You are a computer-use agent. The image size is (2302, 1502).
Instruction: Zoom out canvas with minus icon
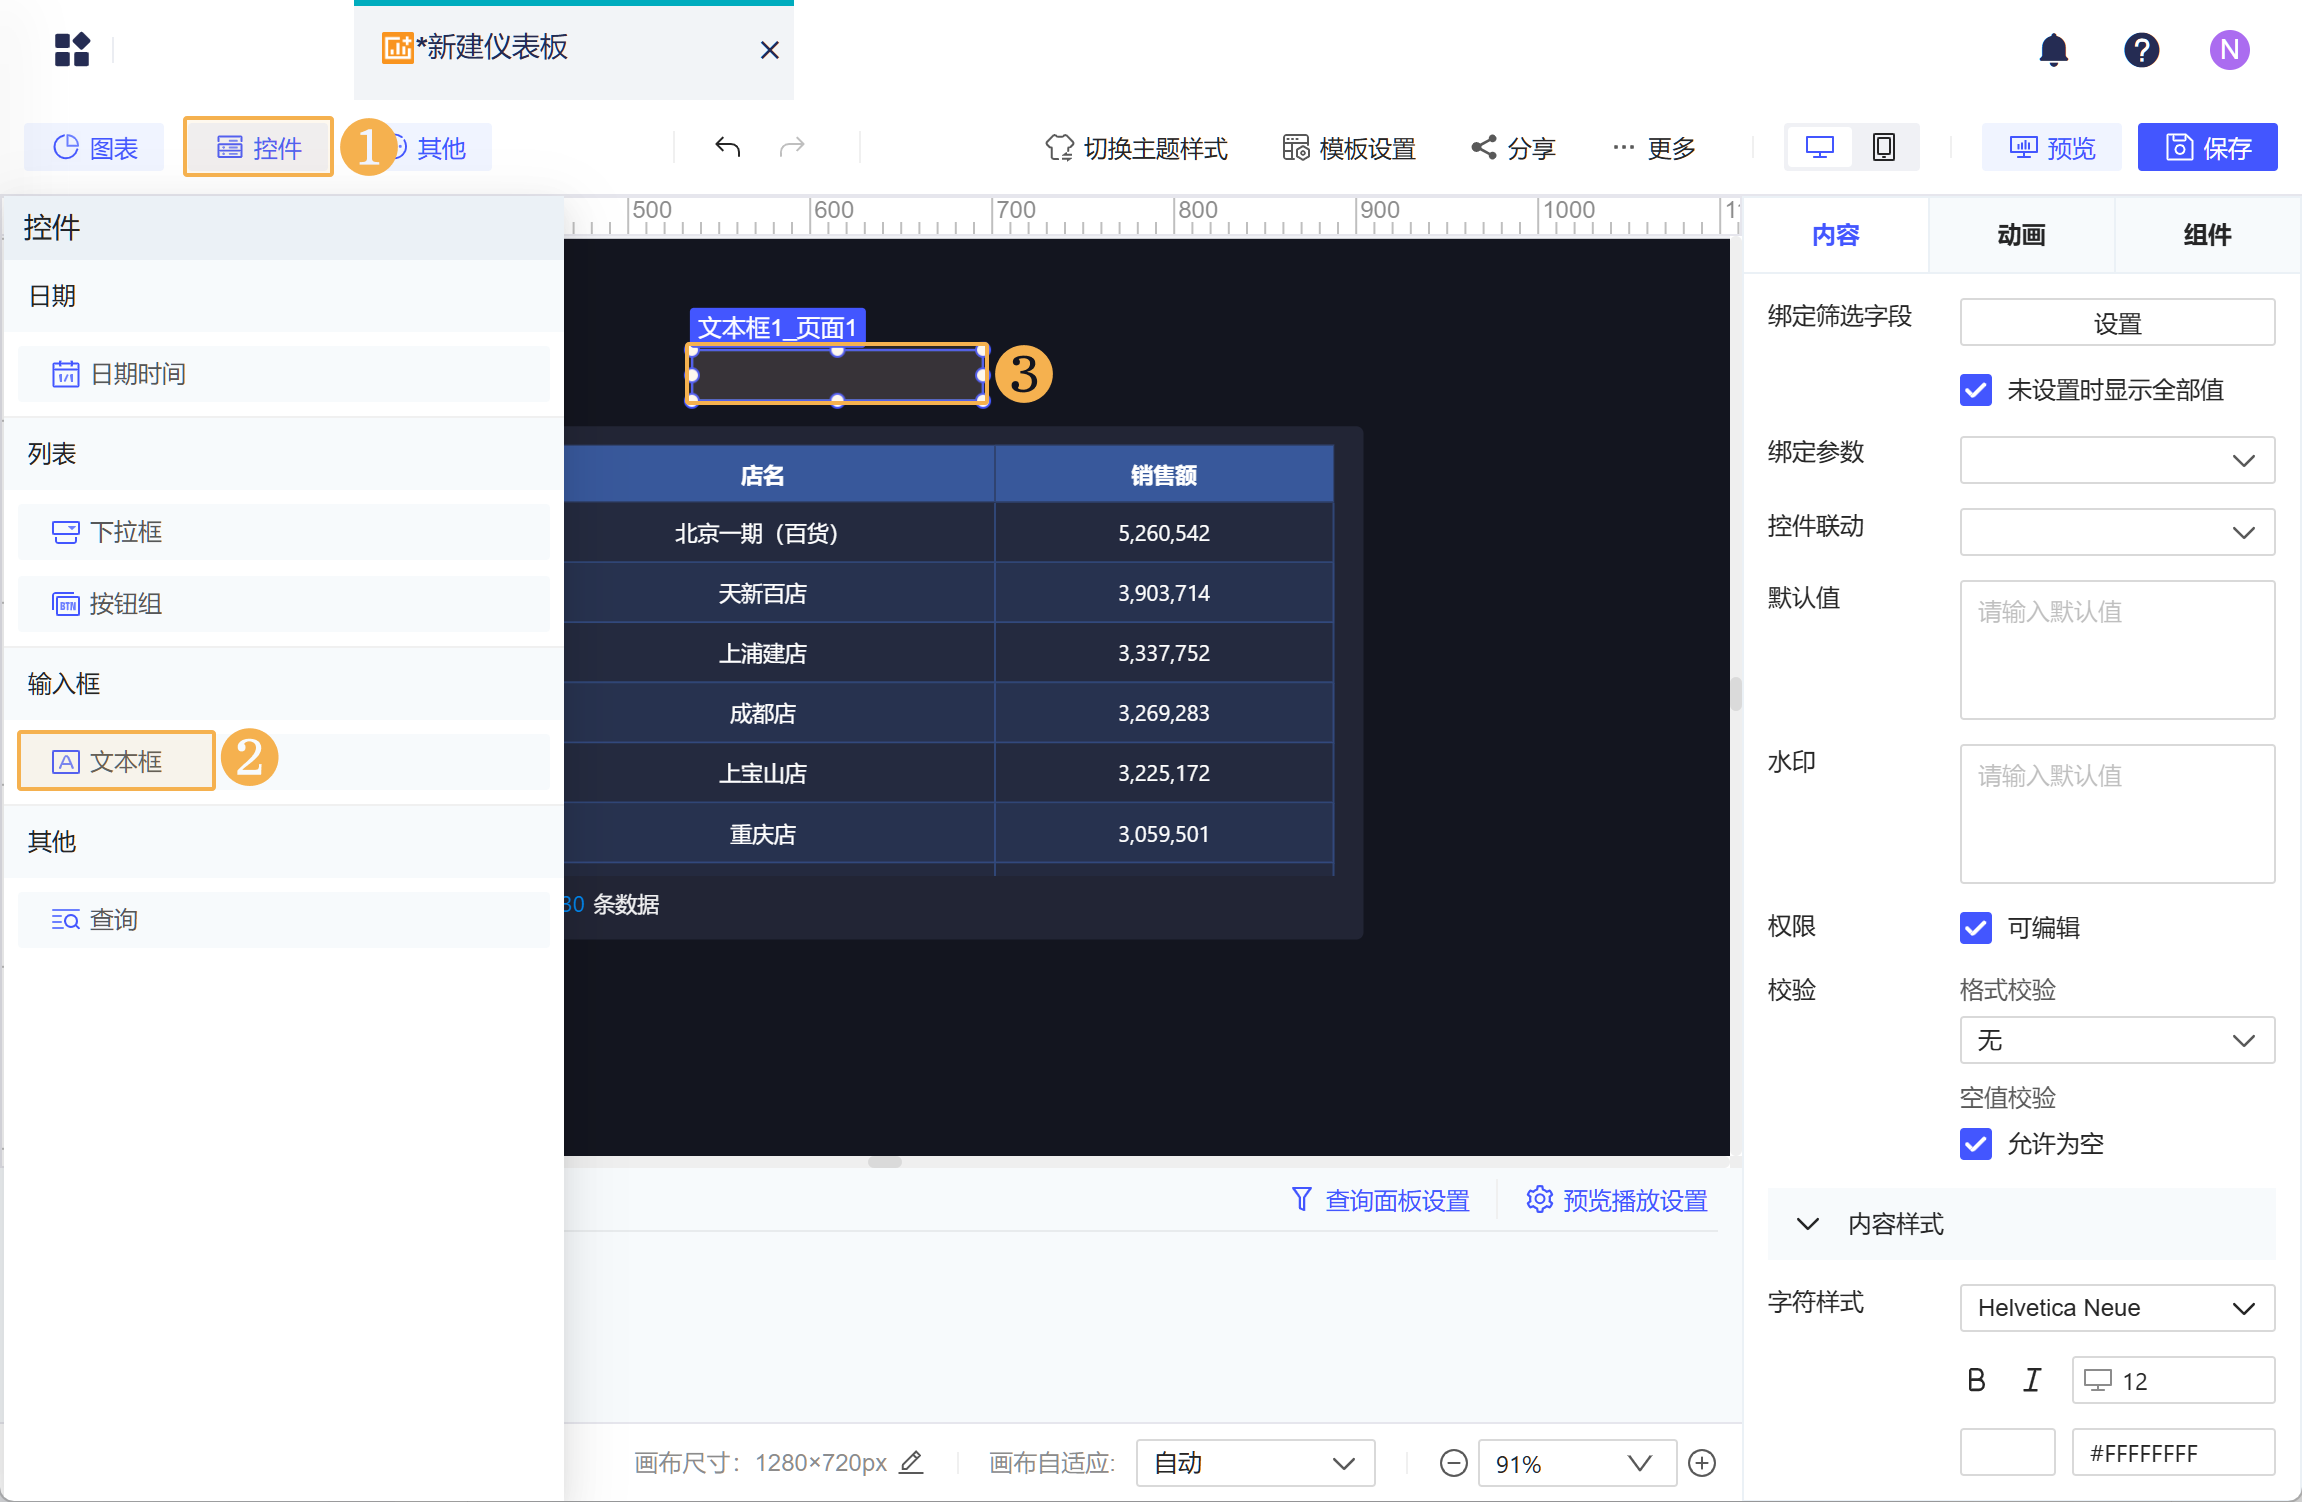(x=1453, y=1463)
